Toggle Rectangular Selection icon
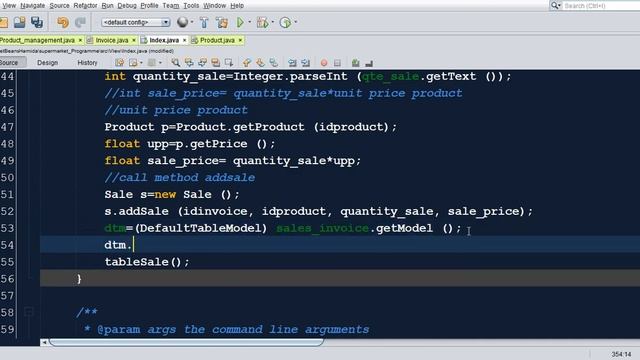The image size is (640, 360). 229,63
